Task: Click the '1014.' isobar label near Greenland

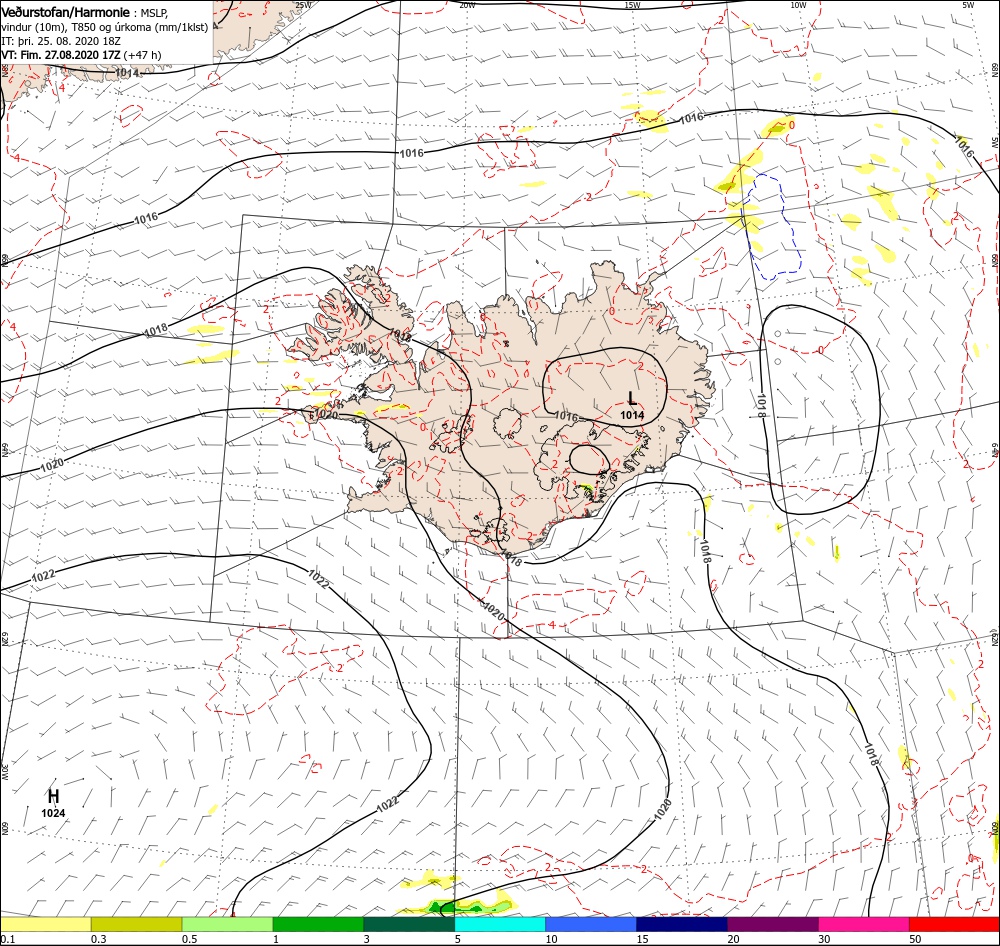Action: (x=128, y=73)
